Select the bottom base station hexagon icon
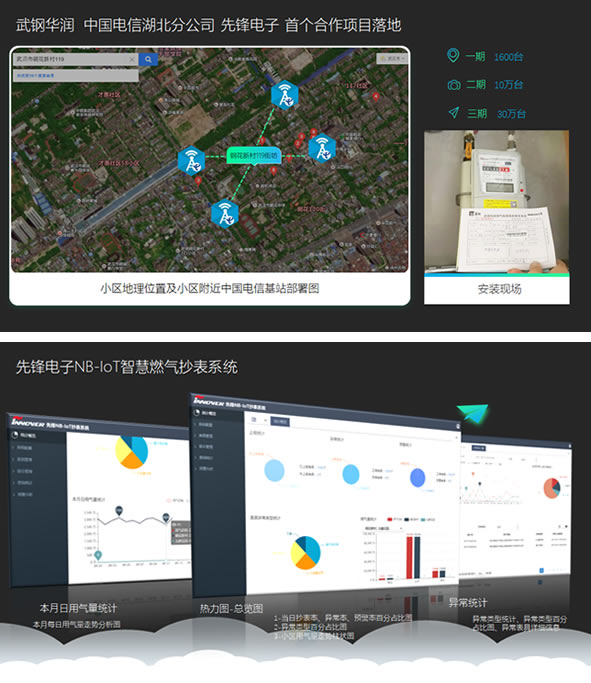This screenshot has width=591, height=683. click(225, 214)
